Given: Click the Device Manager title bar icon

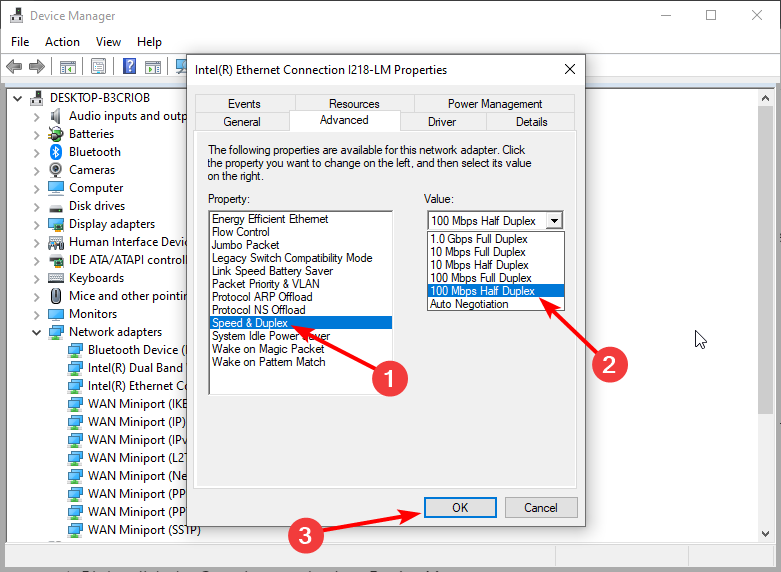Looking at the screenshot, I should coord(16,15).
